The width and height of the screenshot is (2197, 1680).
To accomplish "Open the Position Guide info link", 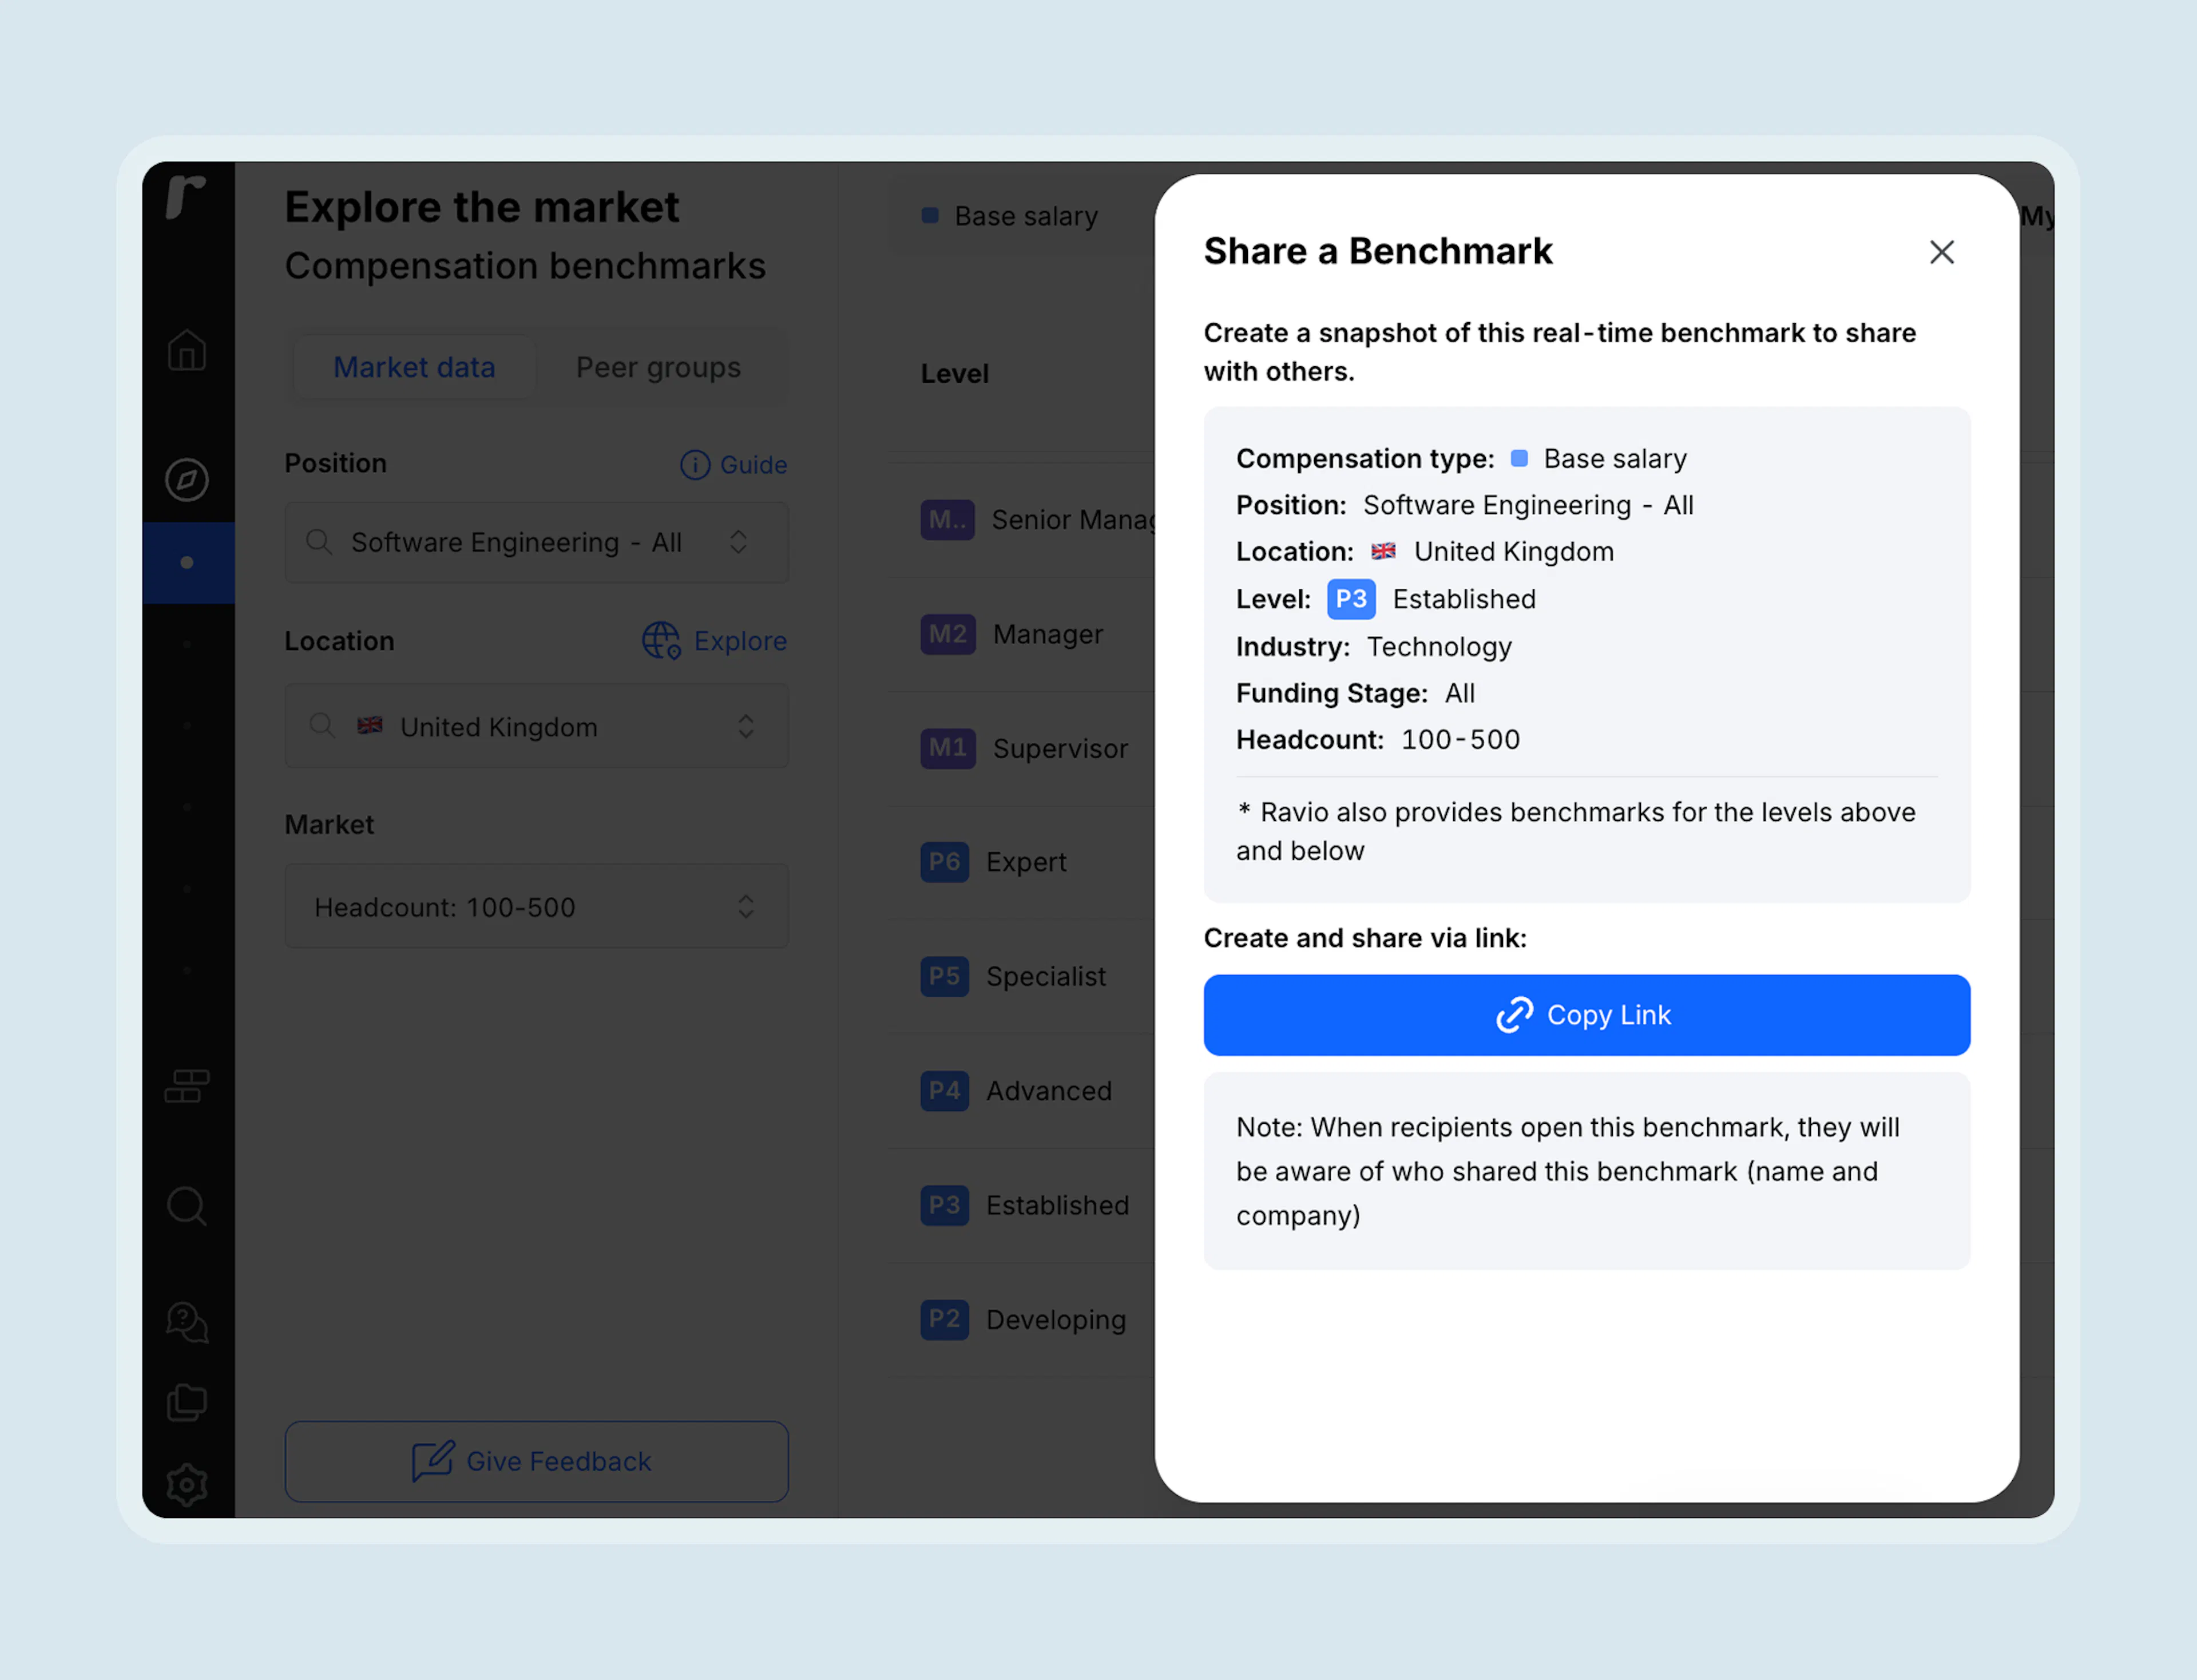I will click(733, 465).
